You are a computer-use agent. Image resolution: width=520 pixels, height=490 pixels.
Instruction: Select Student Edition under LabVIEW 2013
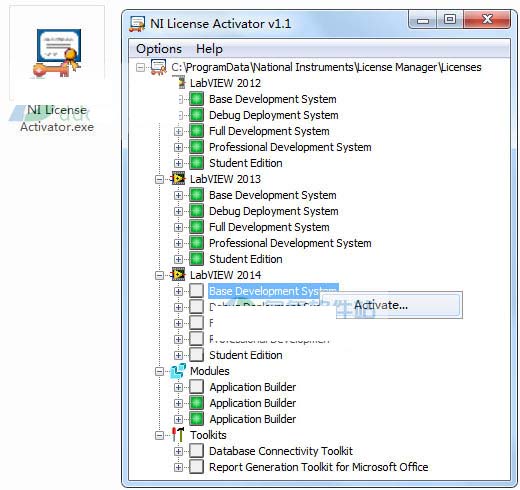246,259
